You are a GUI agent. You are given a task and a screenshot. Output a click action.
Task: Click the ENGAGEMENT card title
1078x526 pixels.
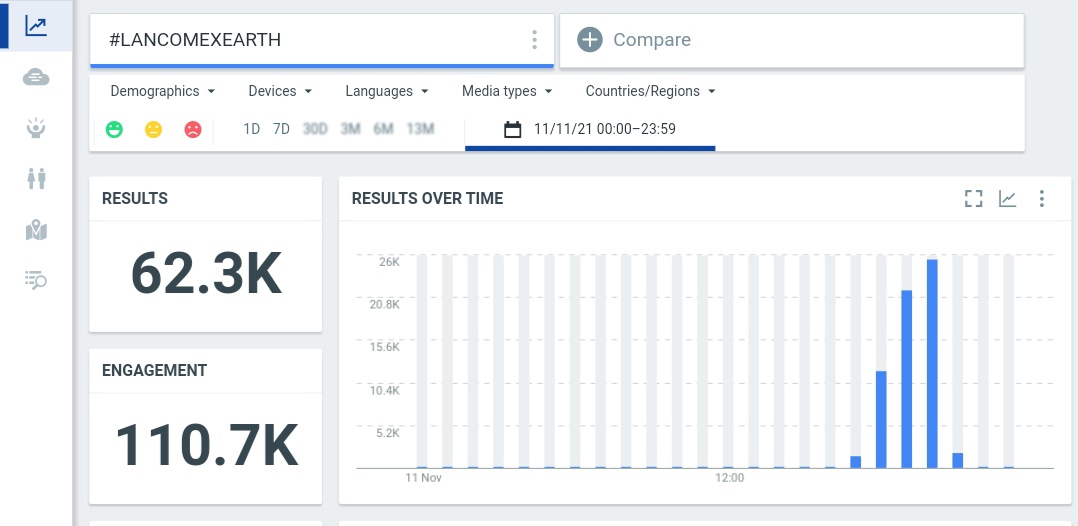click(154, 371)
